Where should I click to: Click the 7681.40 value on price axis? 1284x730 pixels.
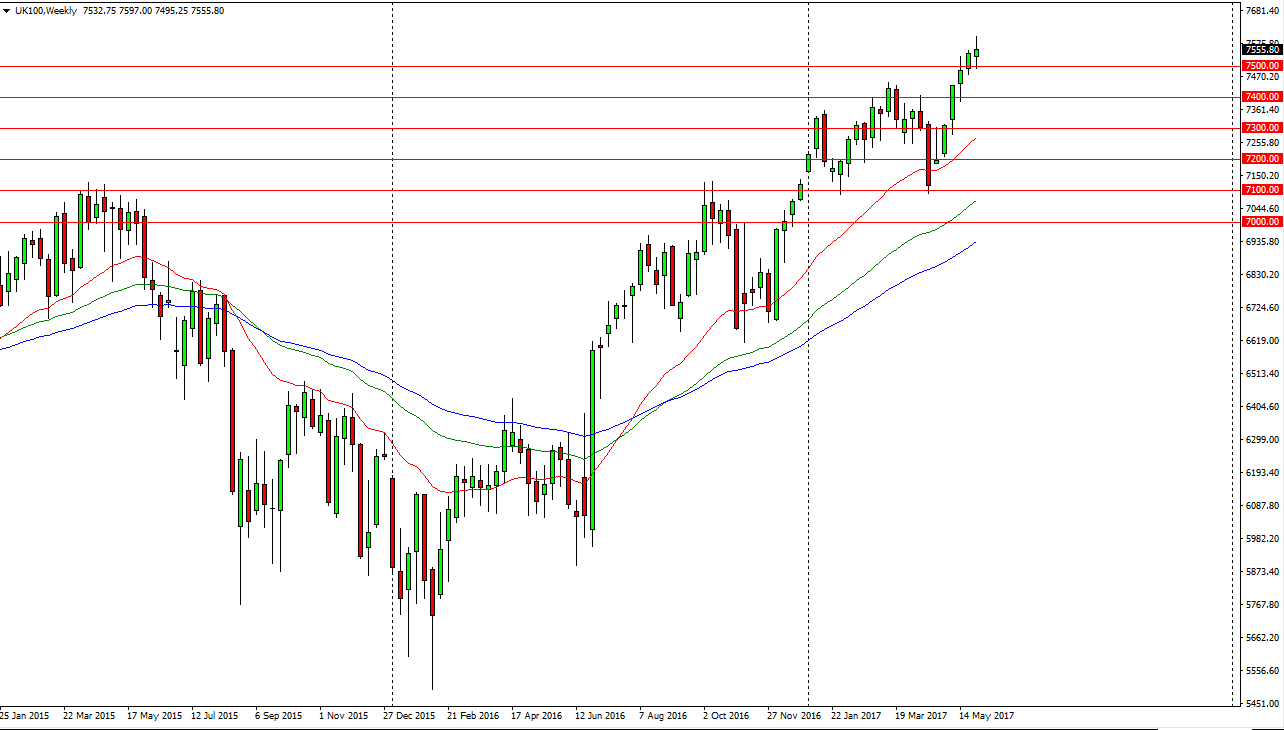click(x=1261, y=11)
